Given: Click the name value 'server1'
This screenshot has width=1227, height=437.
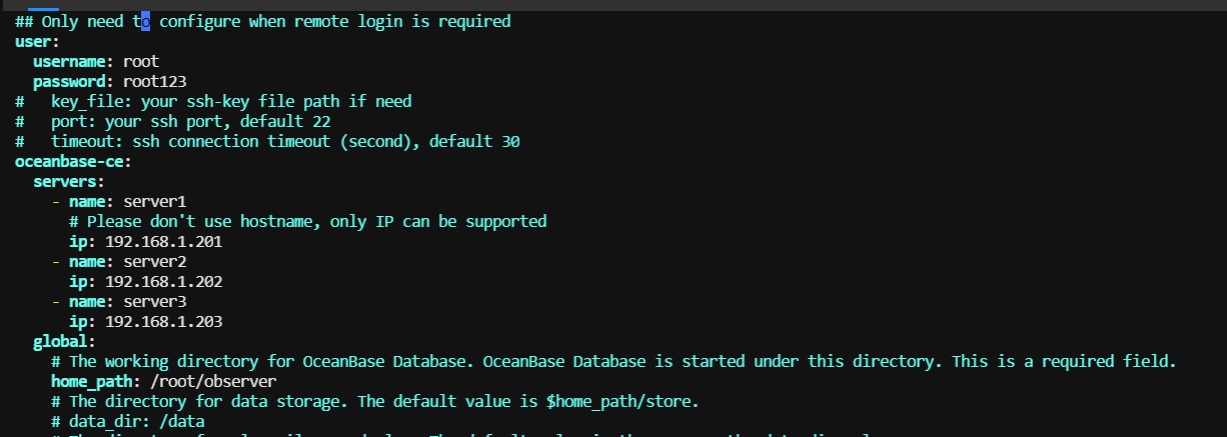Looking at the screenshot, I should pyautogui.click(x=155, y=201).
